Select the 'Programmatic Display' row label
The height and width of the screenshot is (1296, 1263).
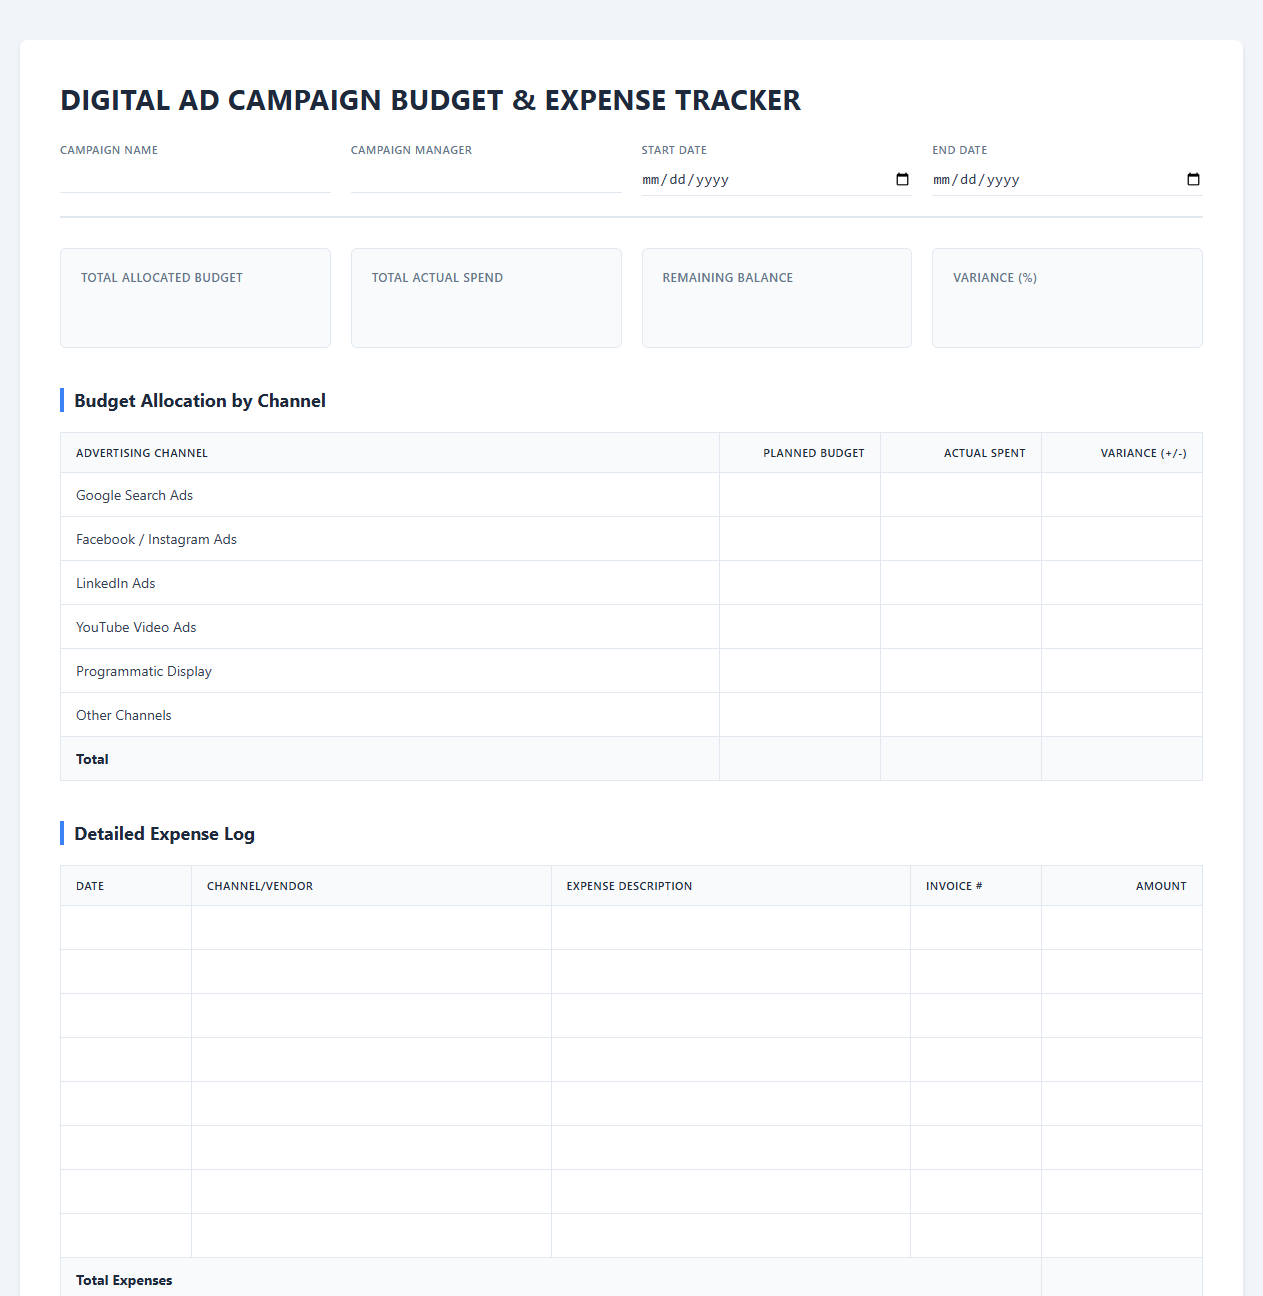(144, 671)
